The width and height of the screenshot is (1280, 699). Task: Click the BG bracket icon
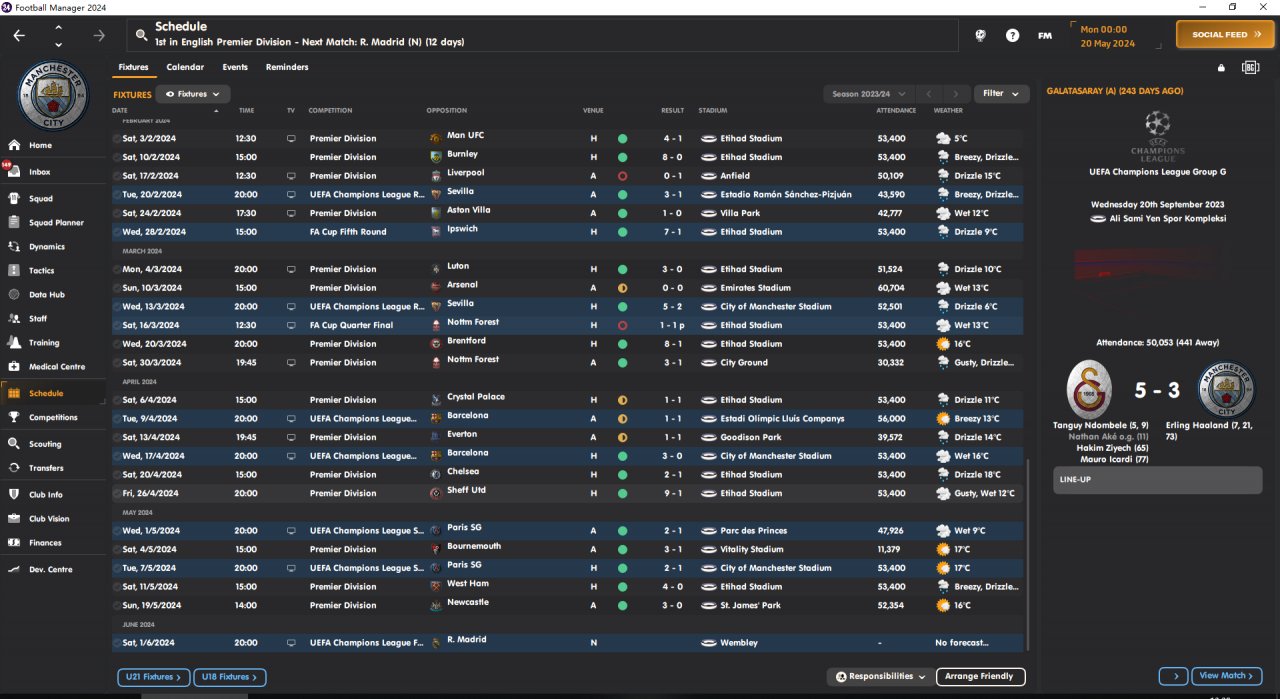(x=1250, y=67)
